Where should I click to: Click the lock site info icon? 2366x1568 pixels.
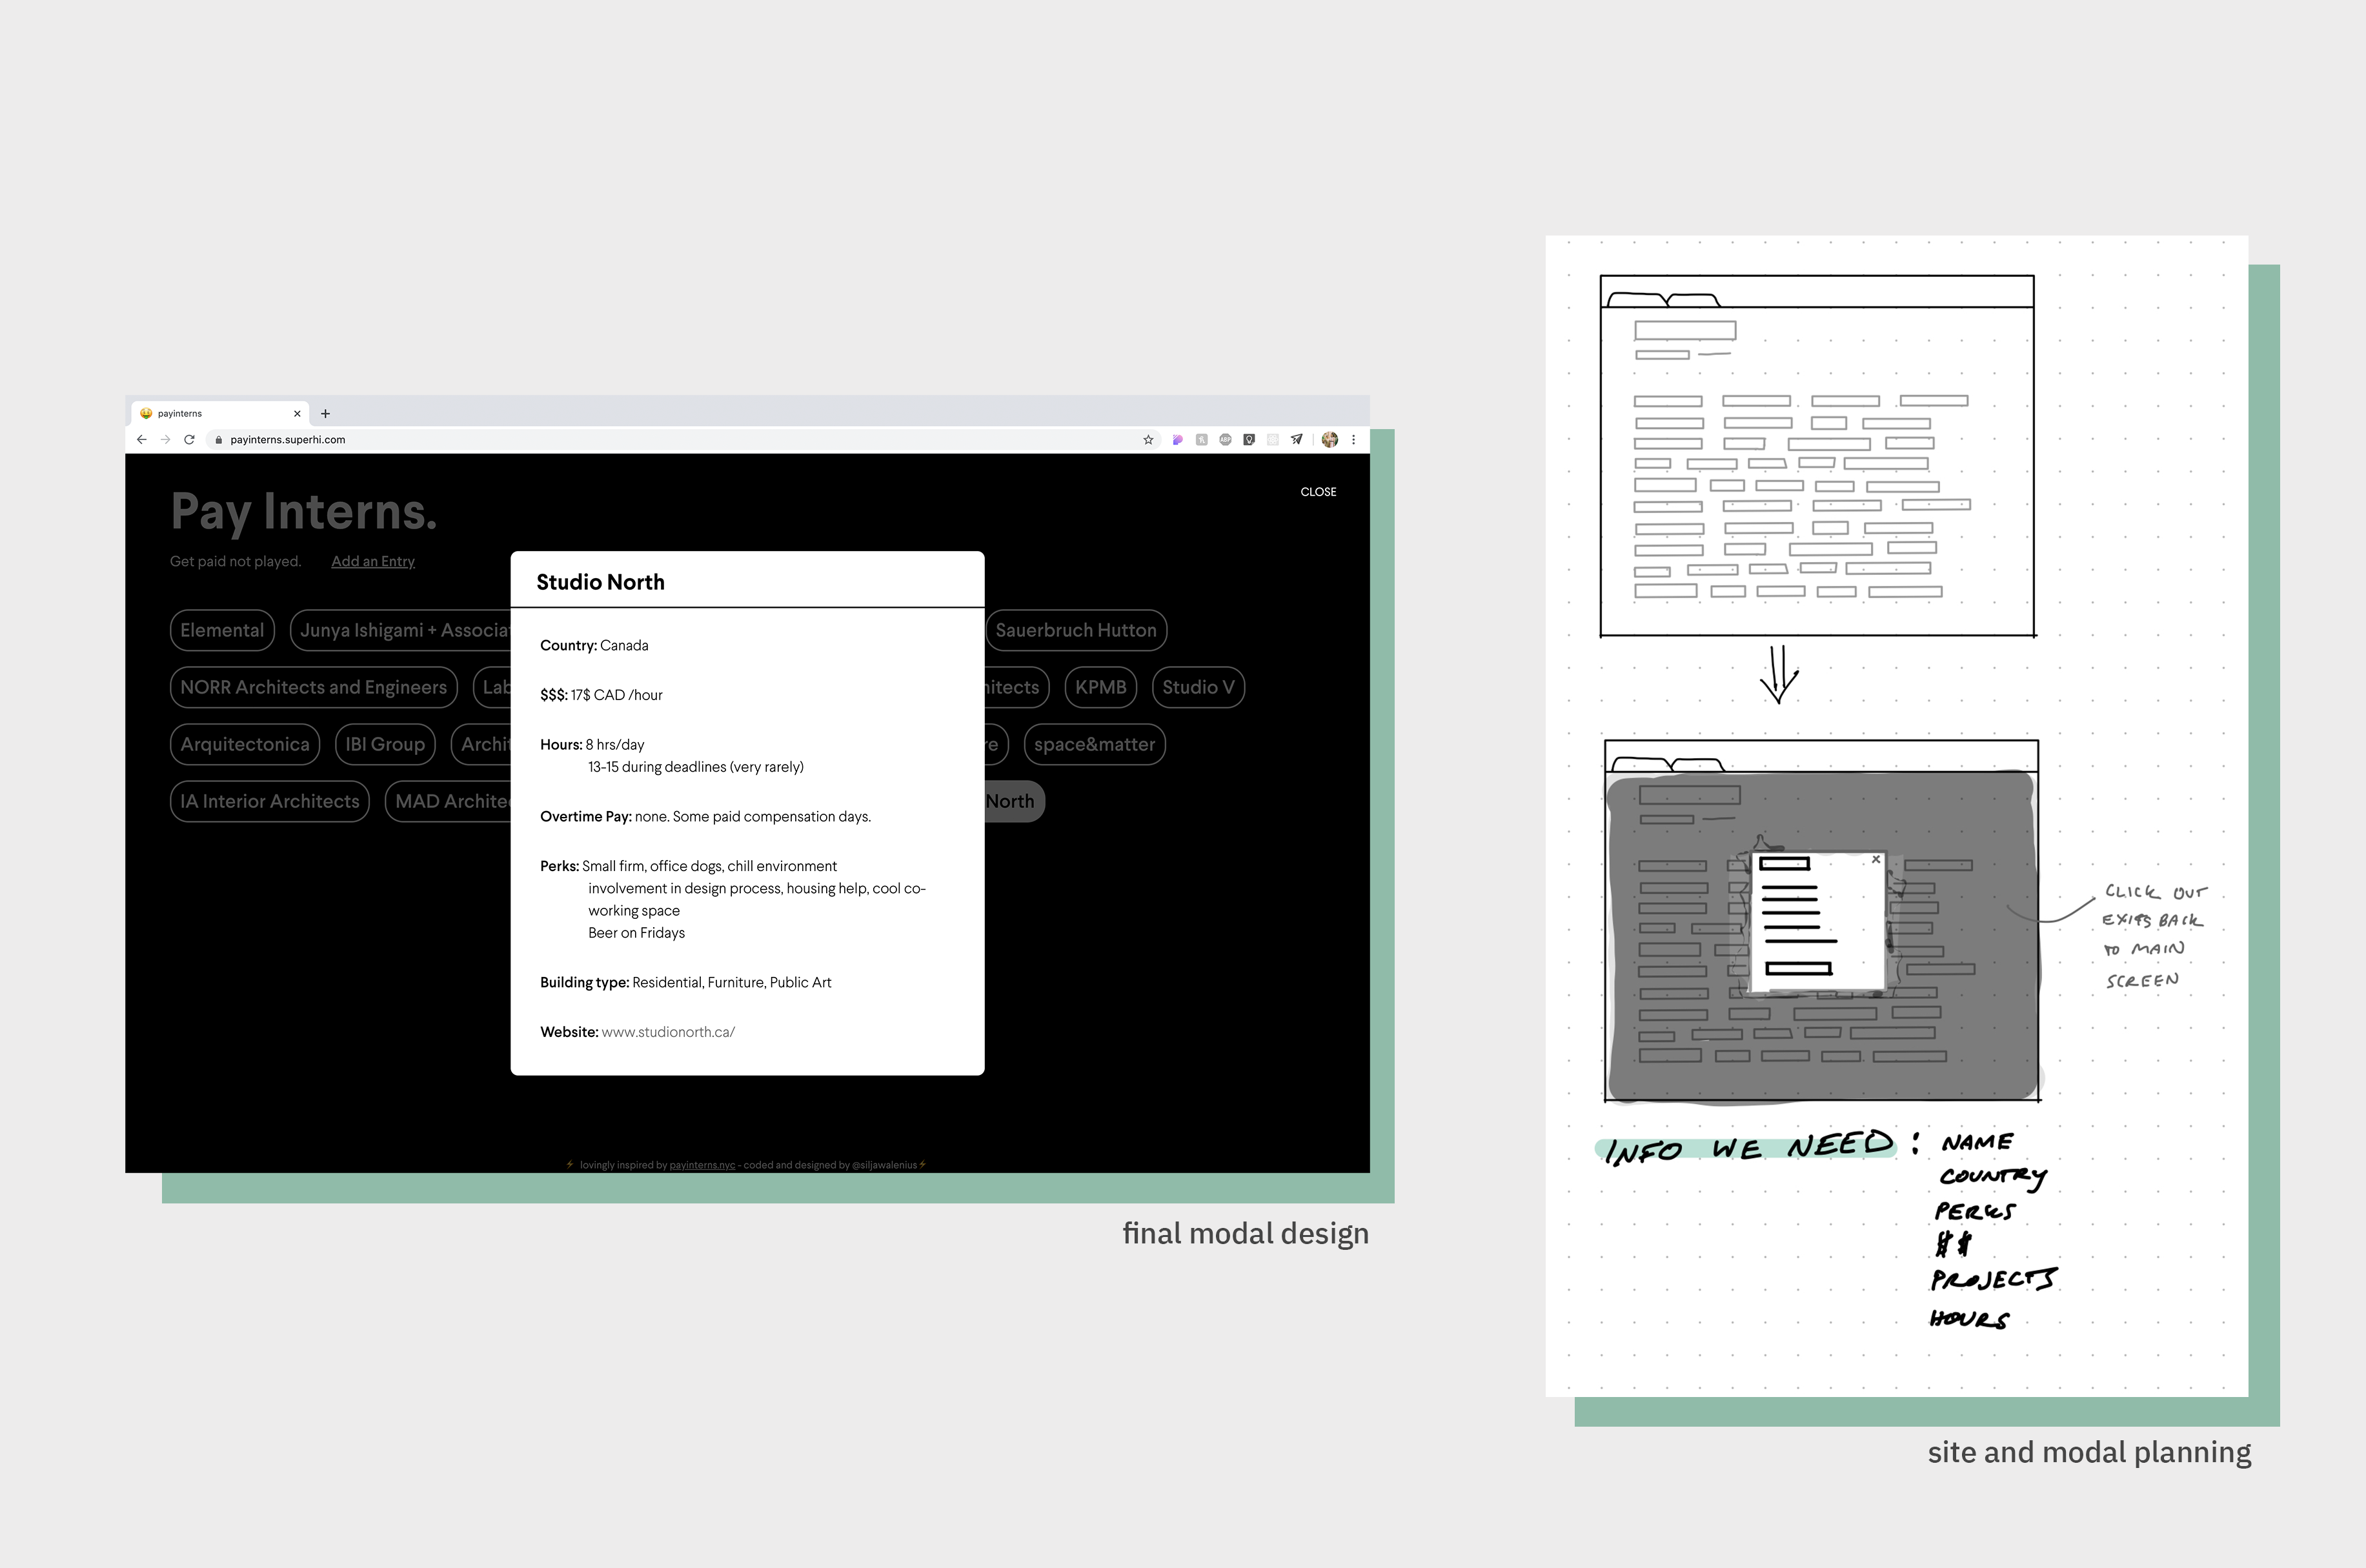(219, 440)
